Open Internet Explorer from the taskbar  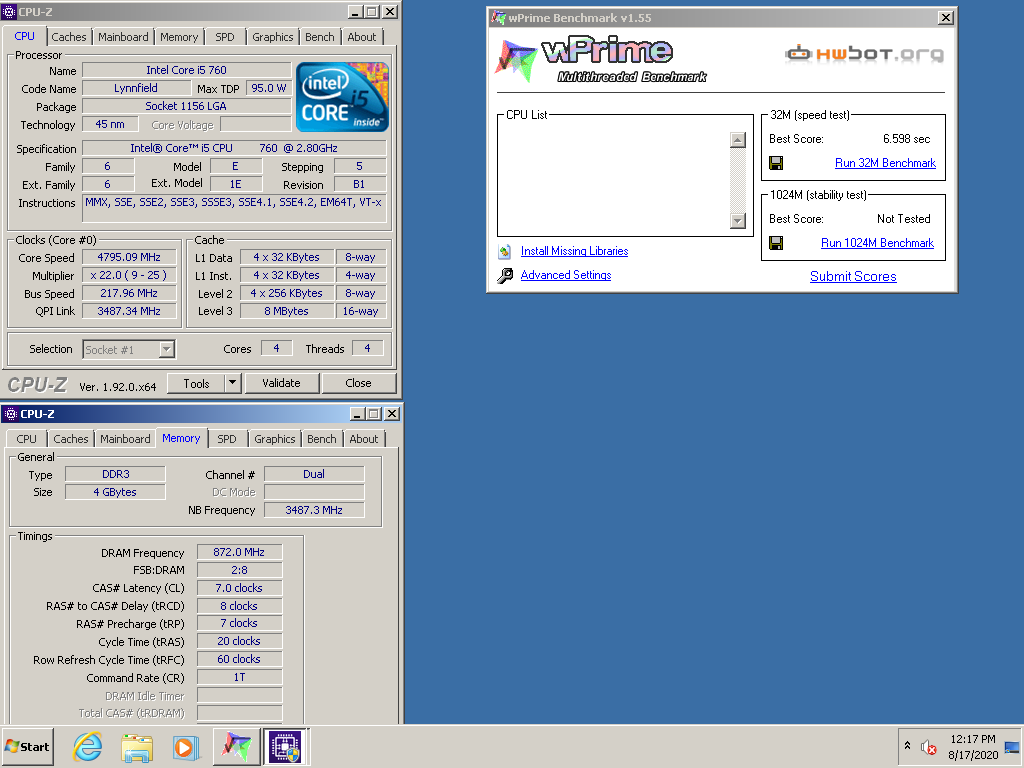[88, 746]
